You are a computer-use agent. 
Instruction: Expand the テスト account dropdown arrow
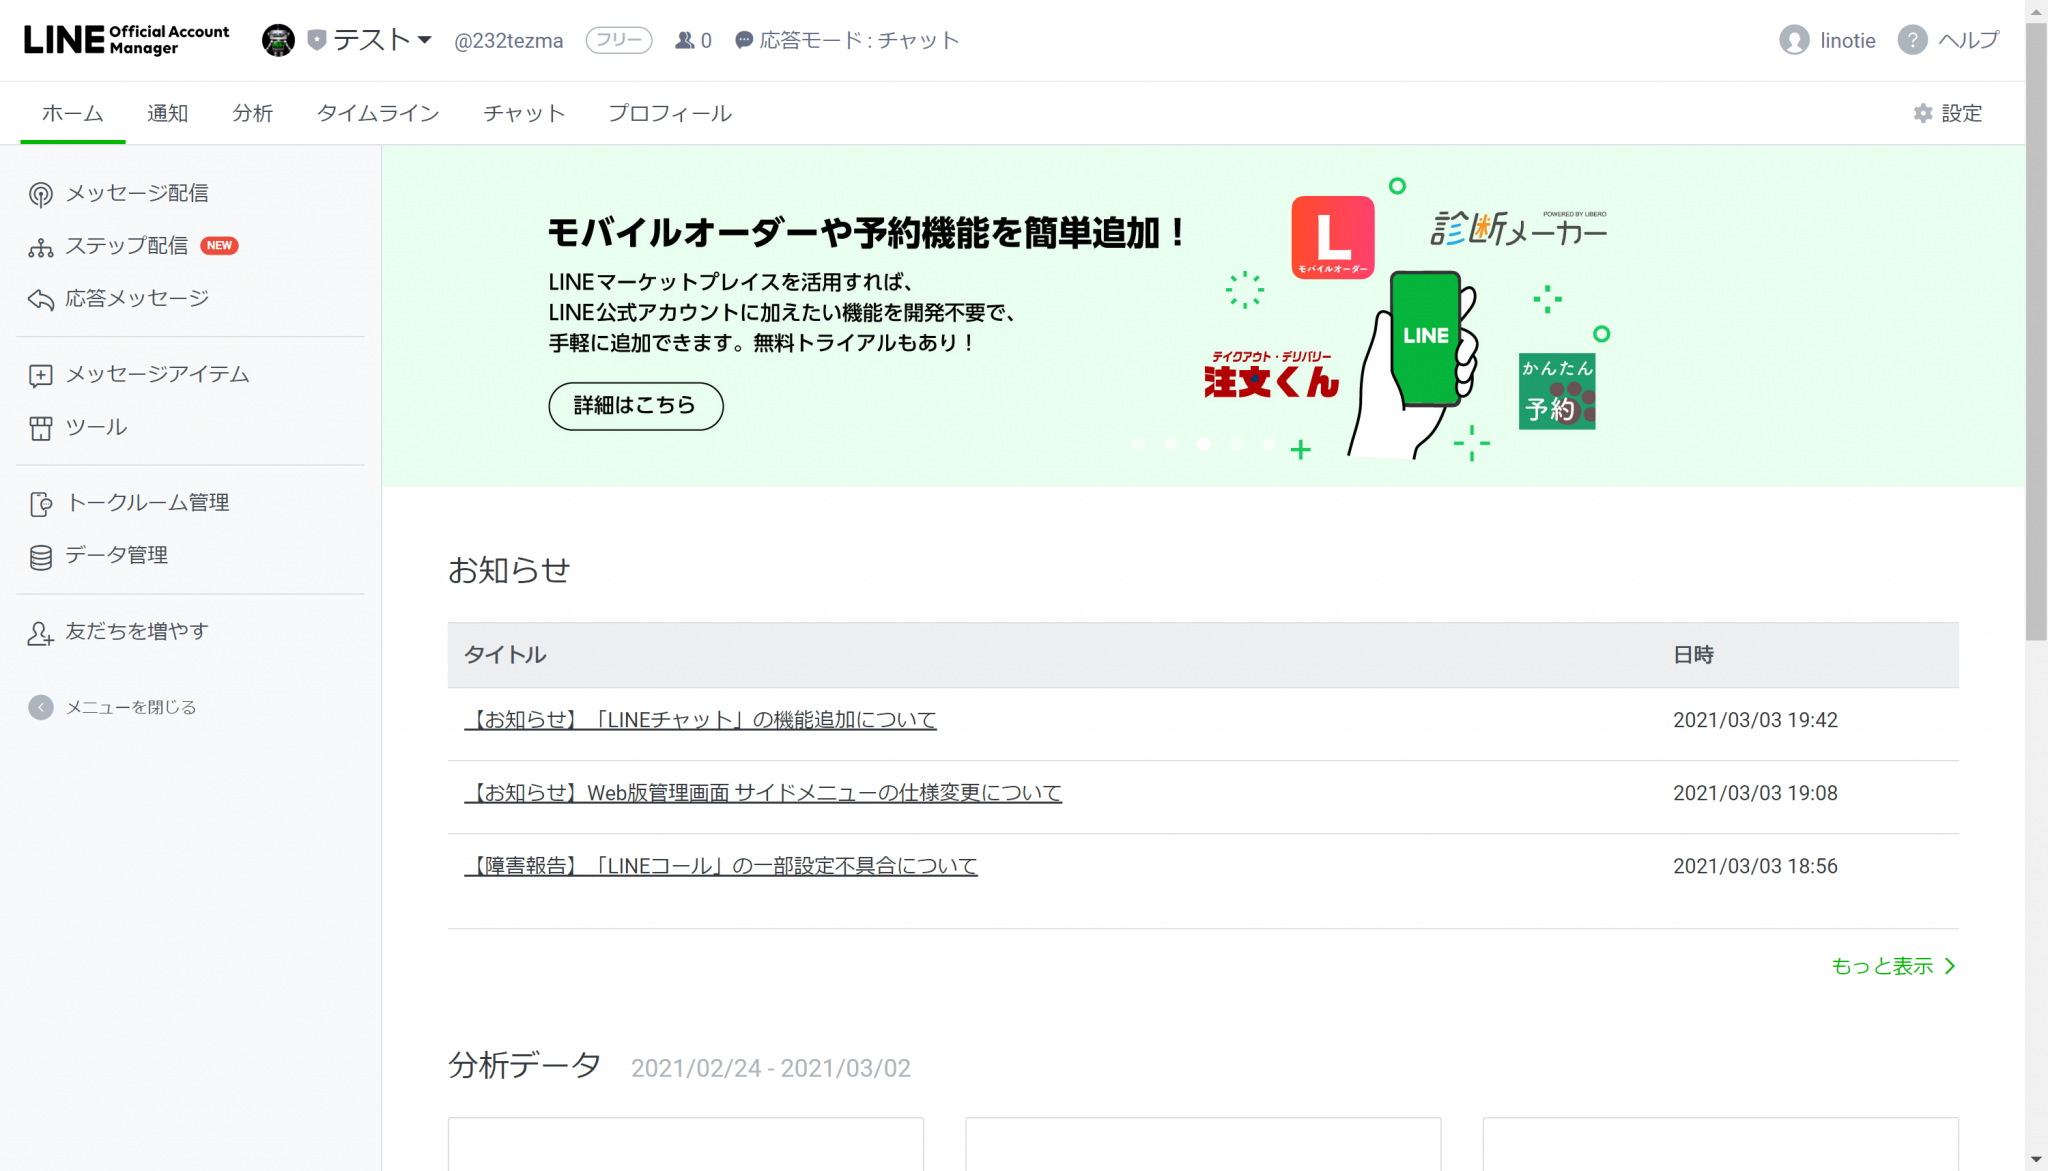(x=425, y=40)
